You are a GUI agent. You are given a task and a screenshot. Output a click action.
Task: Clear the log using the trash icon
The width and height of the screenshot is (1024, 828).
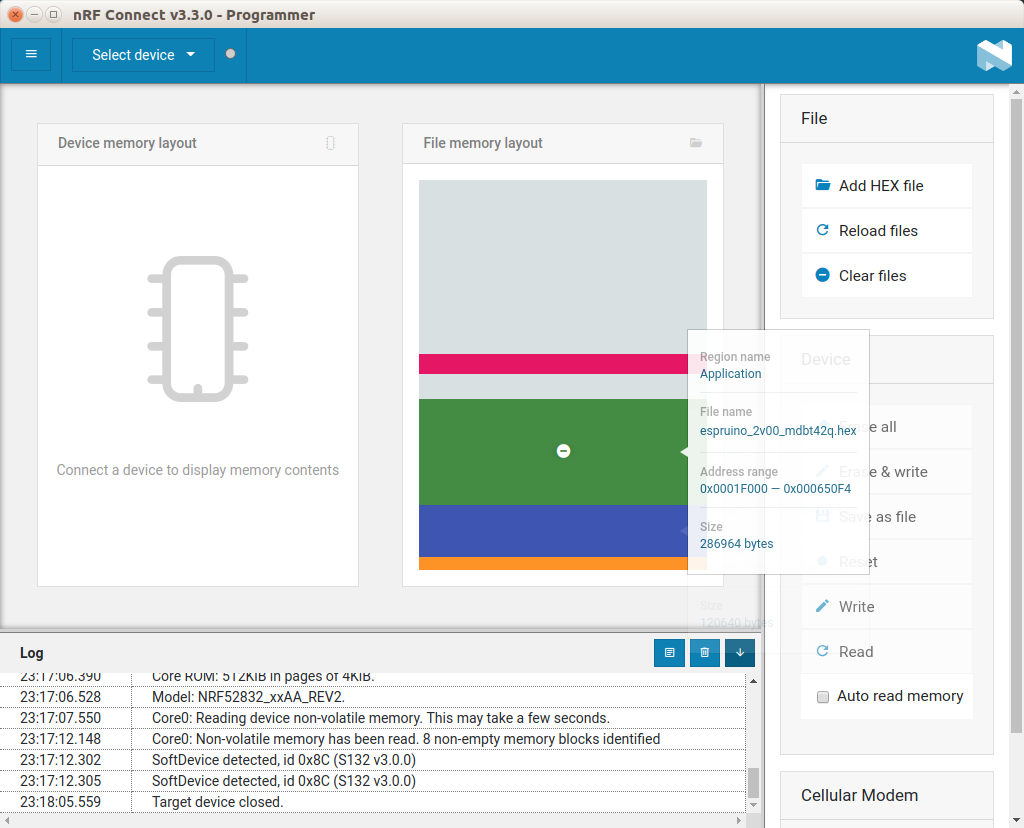point(704,652)
